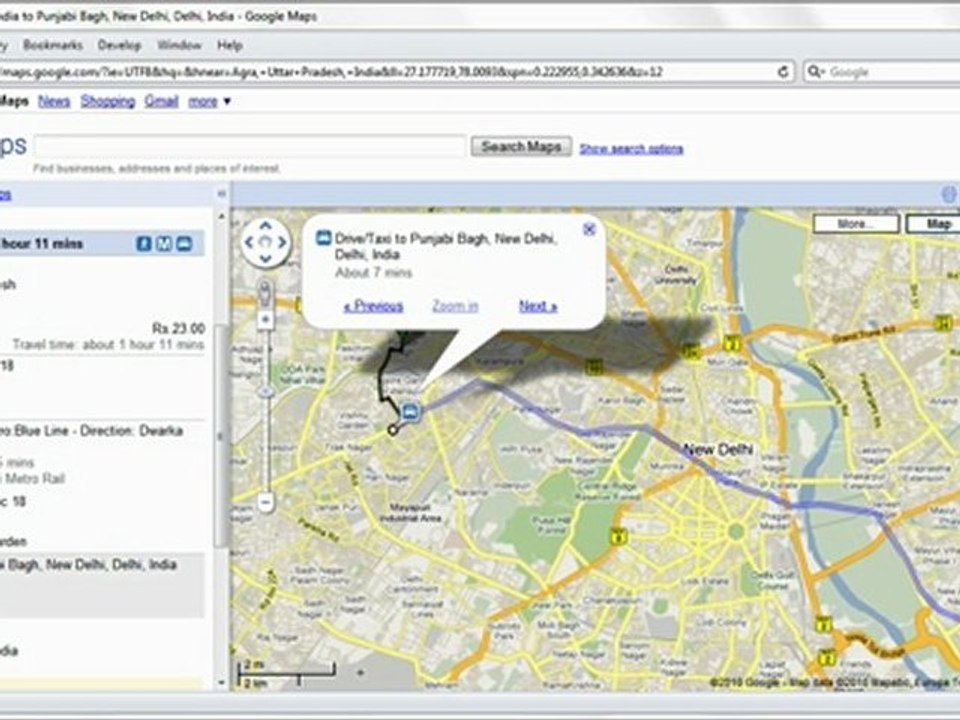Click the 'Drive/Taxi to Punjabi Bagh' bubble title

tap(446, 246)
